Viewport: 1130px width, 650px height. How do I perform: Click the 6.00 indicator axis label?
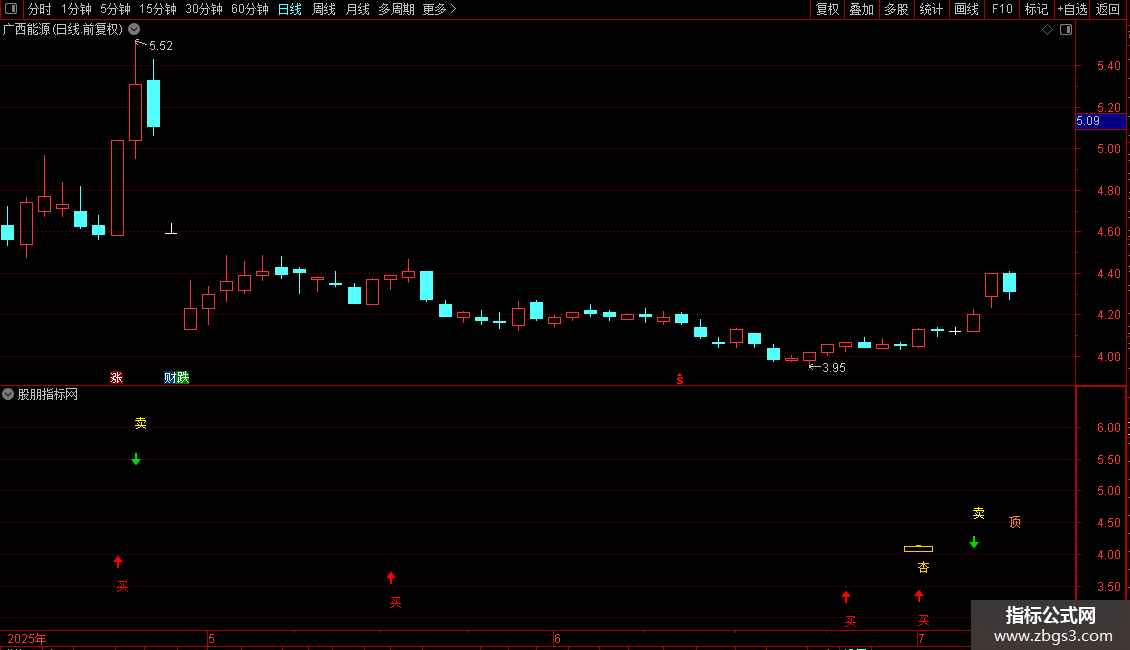point(1108,427)
